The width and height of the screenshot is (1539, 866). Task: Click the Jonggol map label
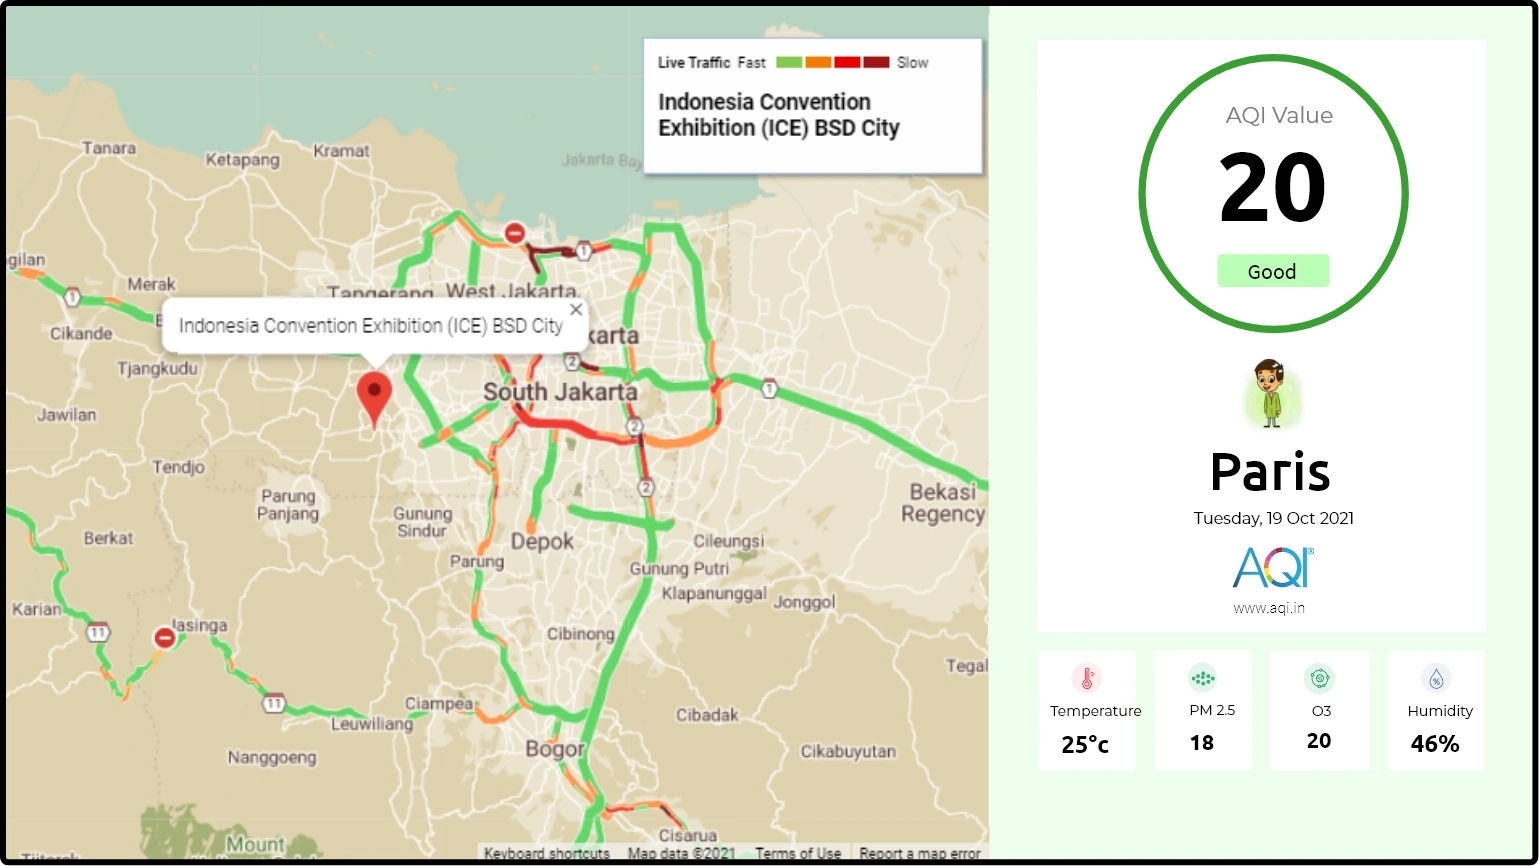tap(804, 602)
